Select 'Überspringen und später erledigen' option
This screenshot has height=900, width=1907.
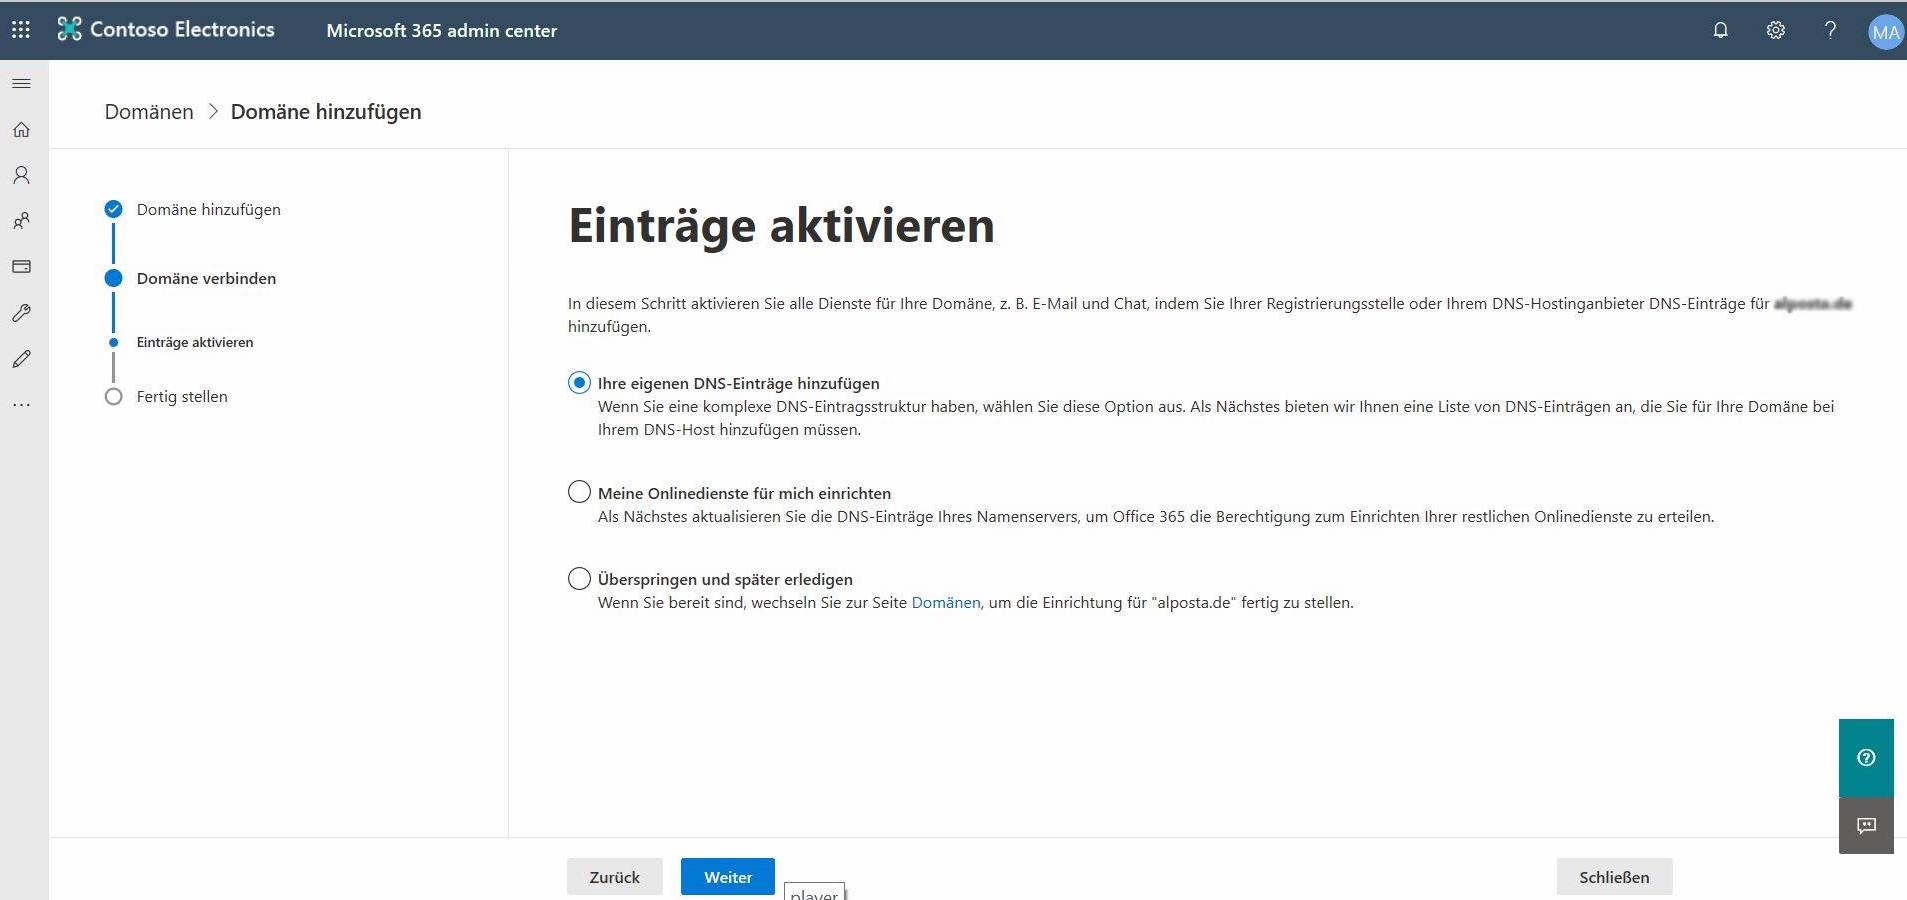[x=579, y=579]
